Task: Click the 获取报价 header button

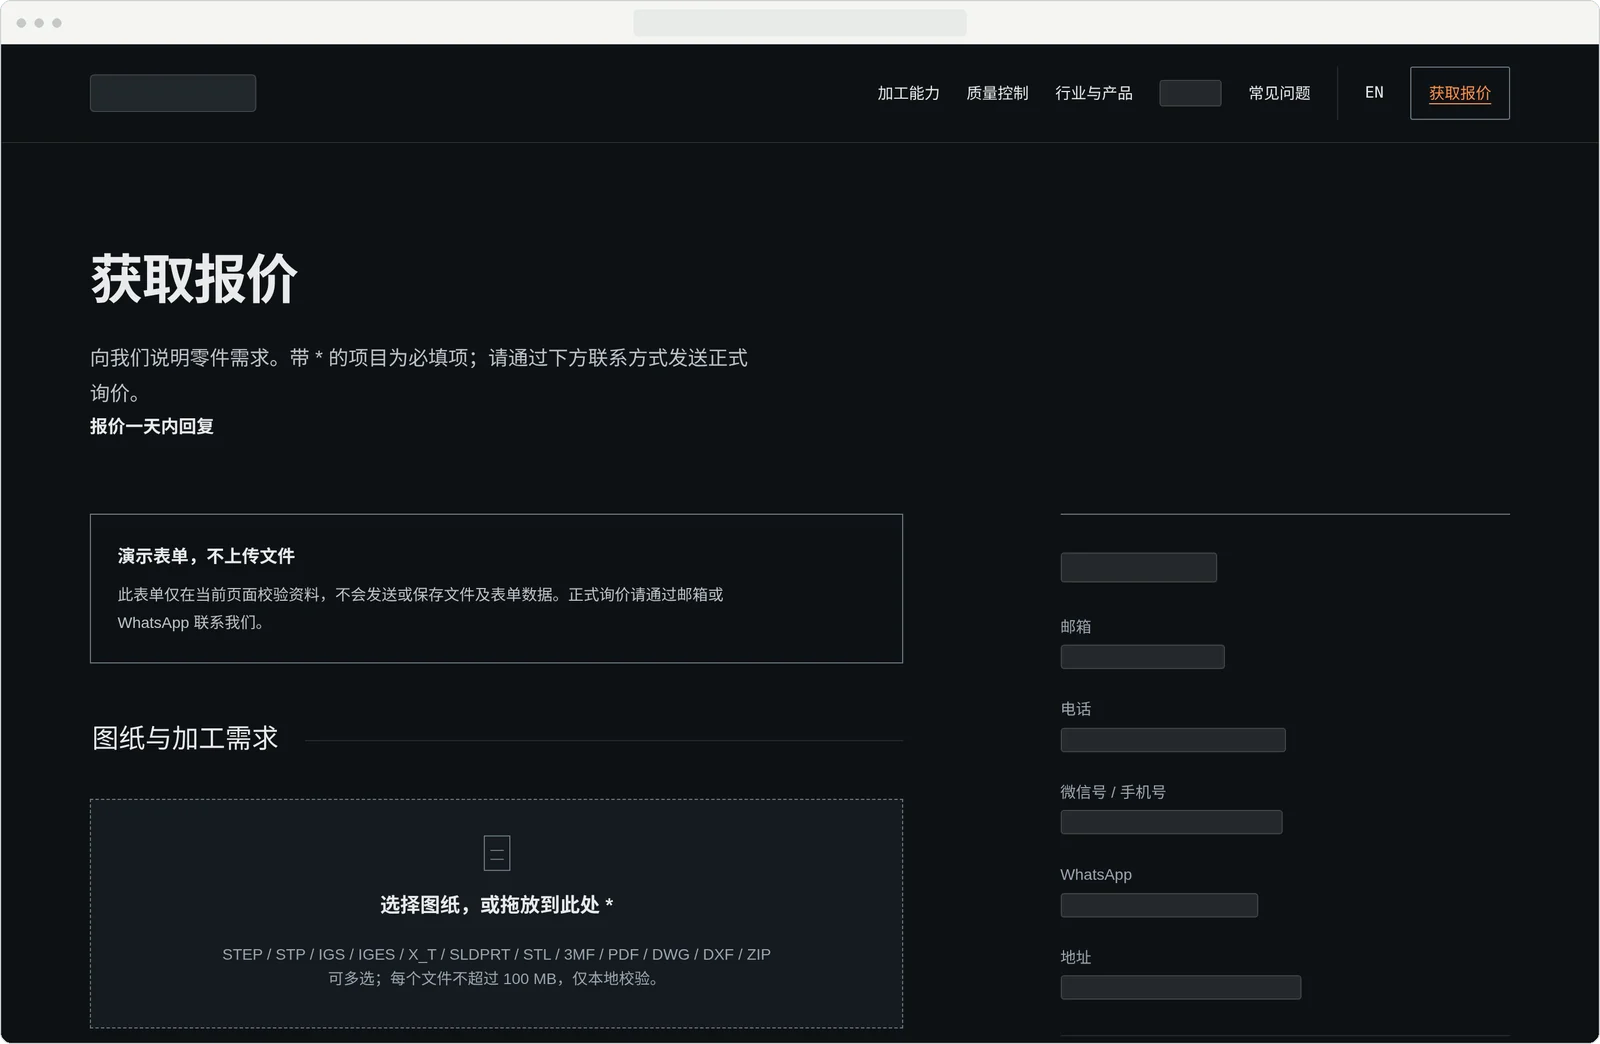Action: coord(1459,93)
